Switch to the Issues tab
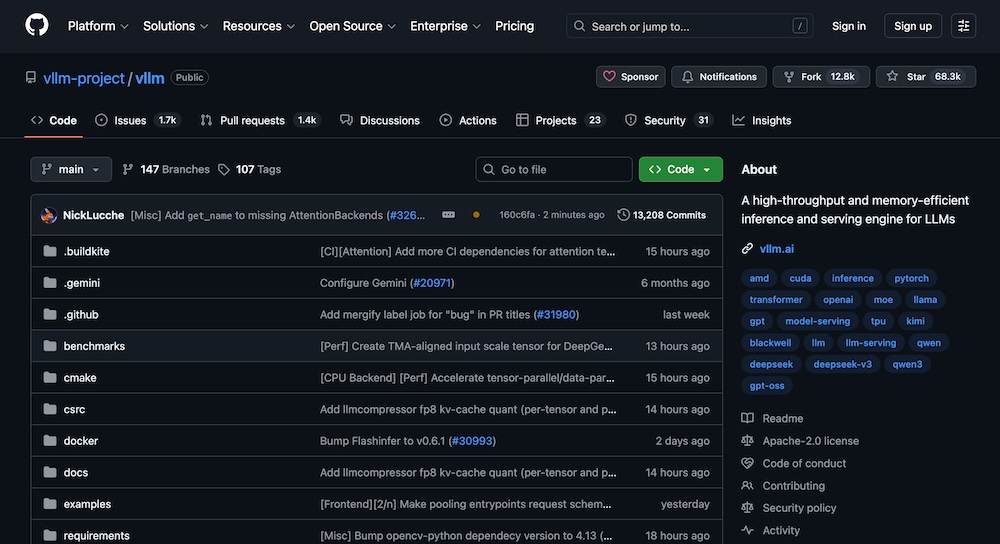The height and width of the screenshot is (544, 1000). pyautogui.click(x=129, y=120)
